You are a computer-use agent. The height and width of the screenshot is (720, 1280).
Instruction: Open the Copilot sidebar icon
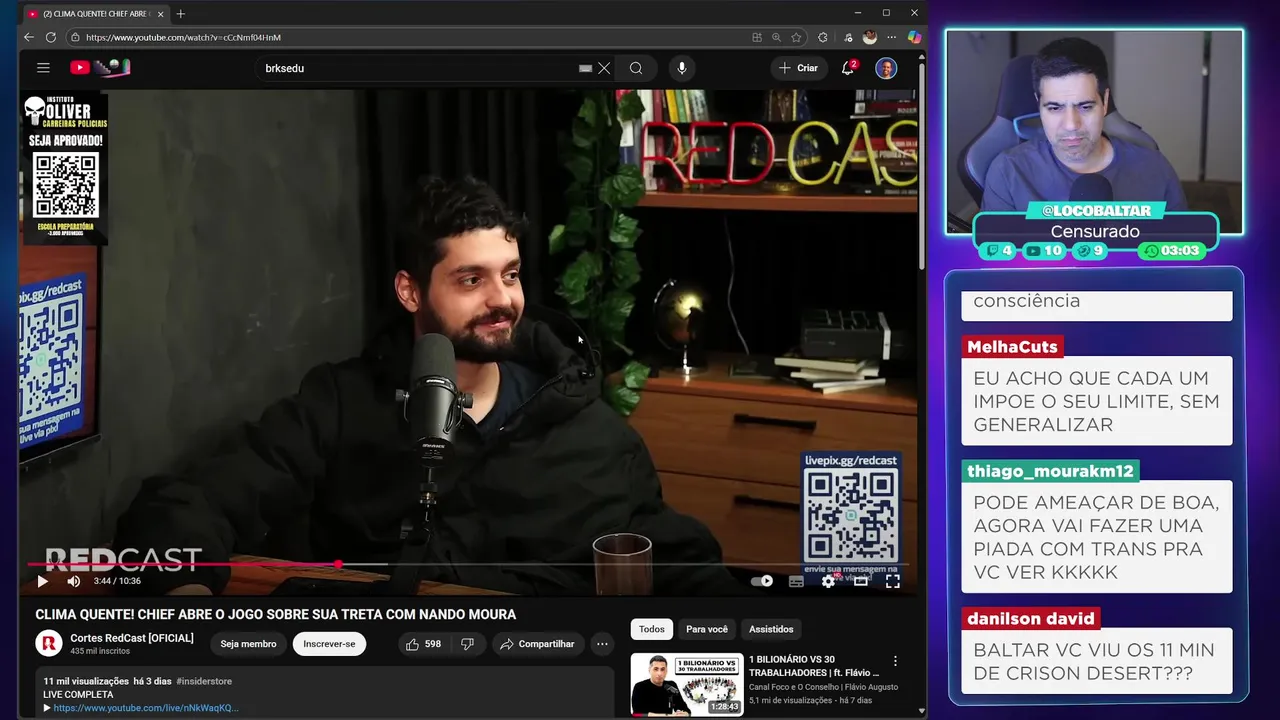(914, 37)
